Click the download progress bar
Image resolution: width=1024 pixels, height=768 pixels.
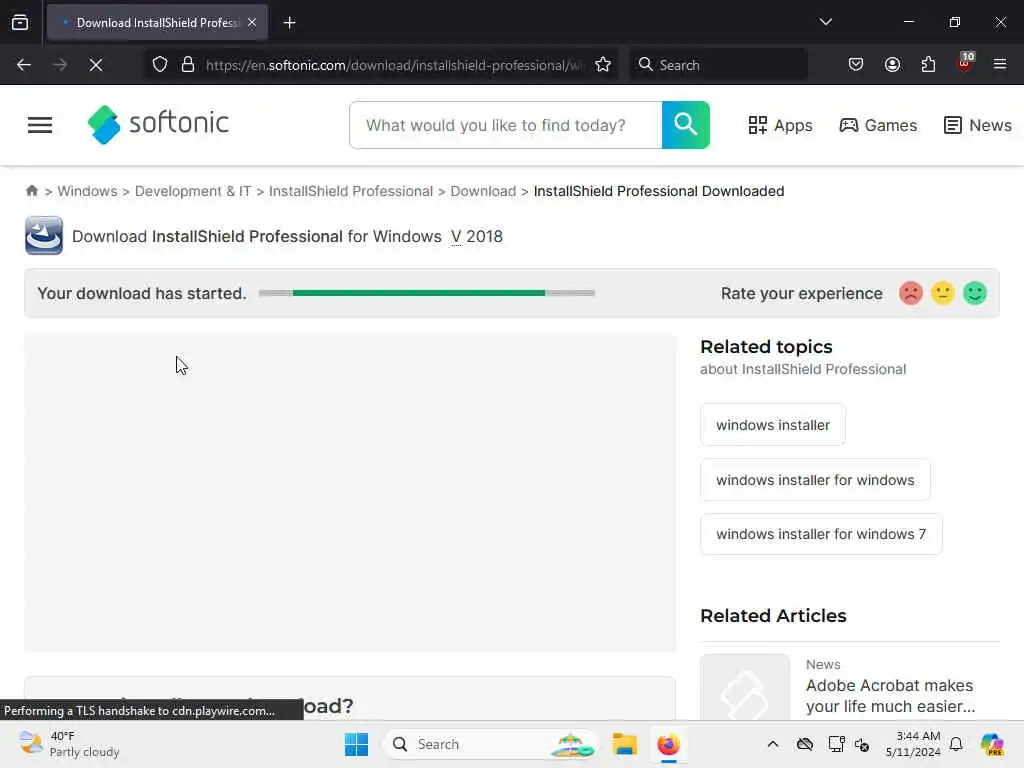426,293
